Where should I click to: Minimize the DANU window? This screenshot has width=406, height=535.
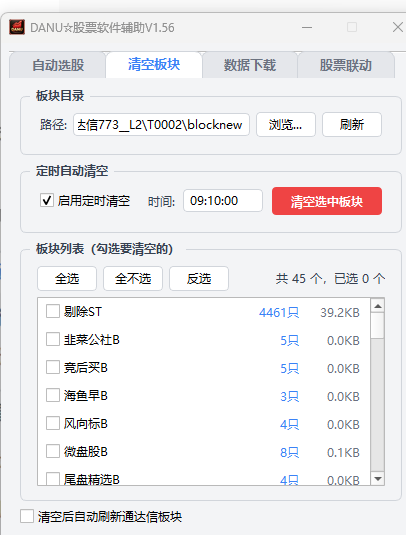307,27
